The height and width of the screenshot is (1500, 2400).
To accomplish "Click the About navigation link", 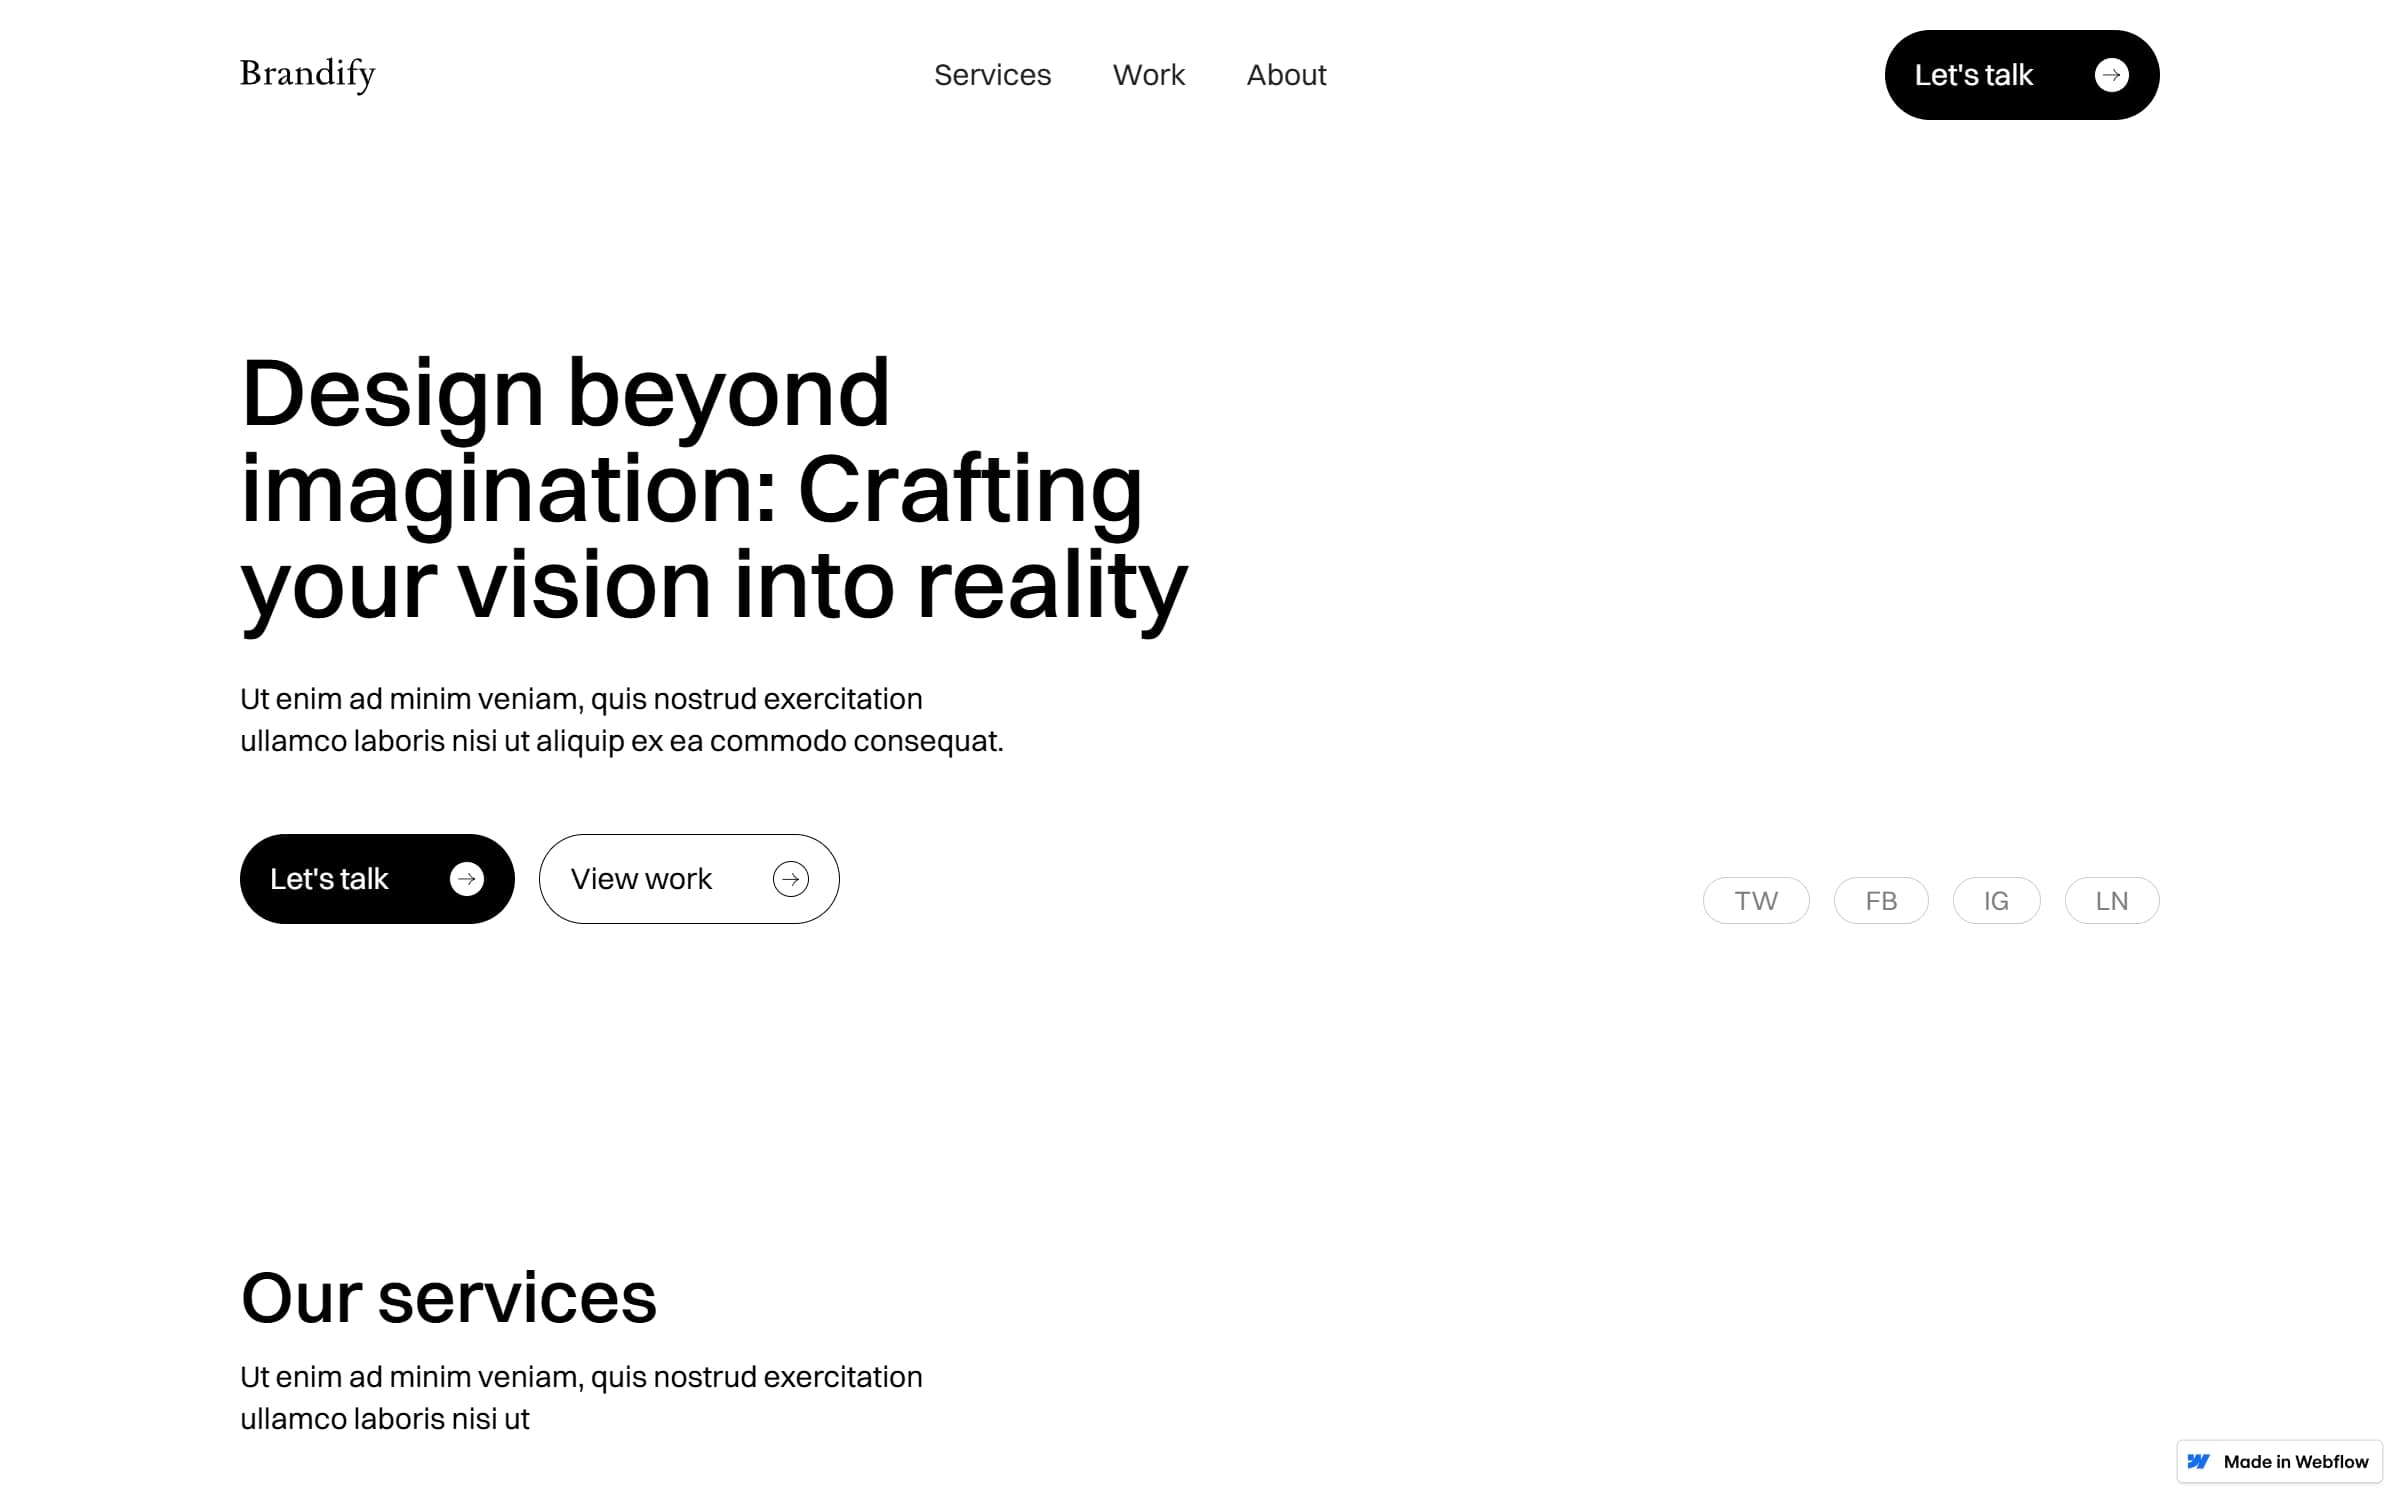I will [1286, 74].
